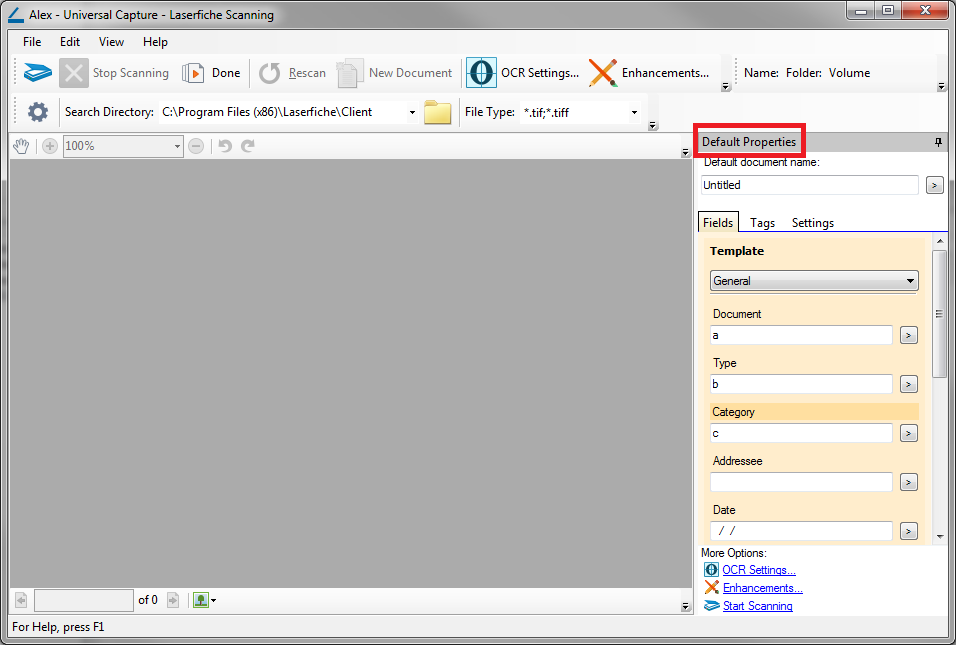The image size is (956, 645).
Task: Click the green image thumbnail view icon
Action: pyautogui.click(x=201, y=600)
